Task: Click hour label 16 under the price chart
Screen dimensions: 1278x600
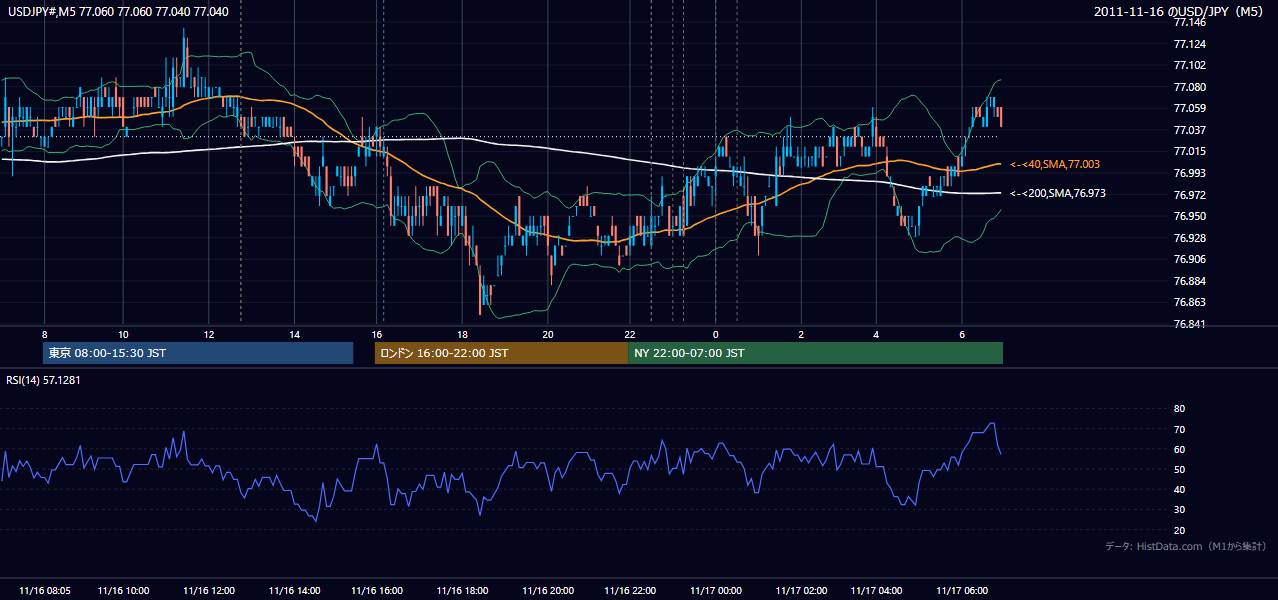Action: (x=377, y=334)
